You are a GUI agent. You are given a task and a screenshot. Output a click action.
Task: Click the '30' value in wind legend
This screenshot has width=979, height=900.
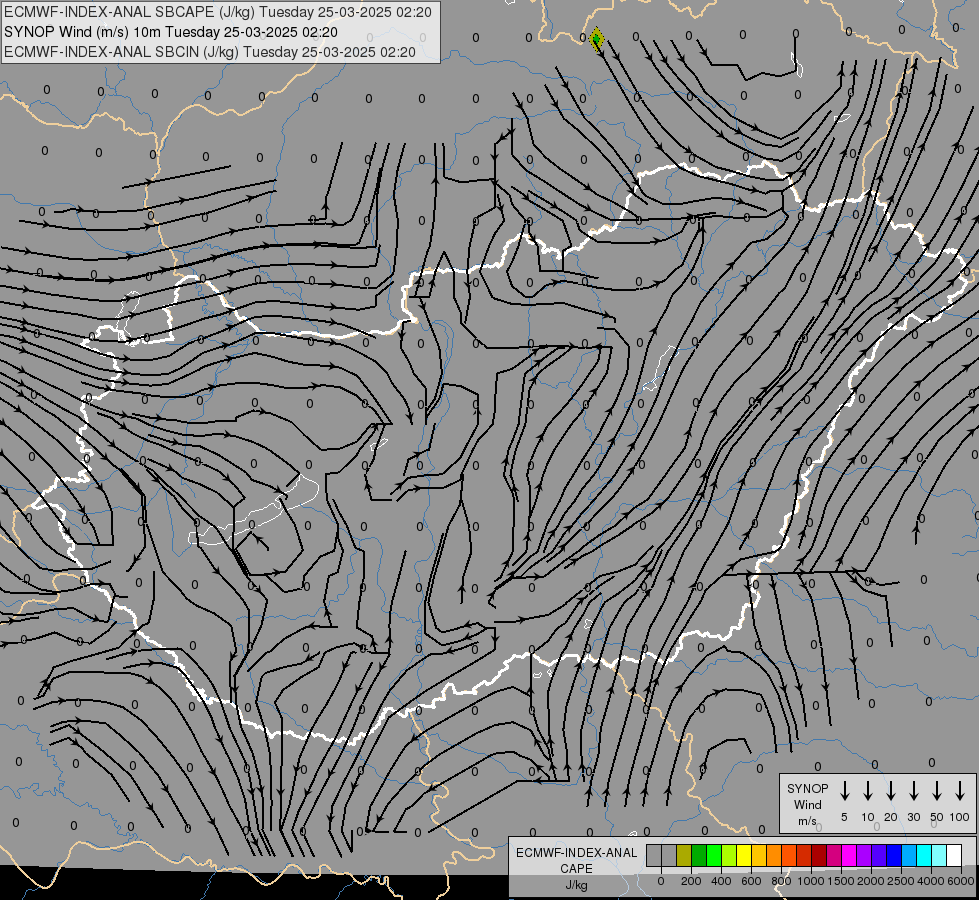(913, 817)
